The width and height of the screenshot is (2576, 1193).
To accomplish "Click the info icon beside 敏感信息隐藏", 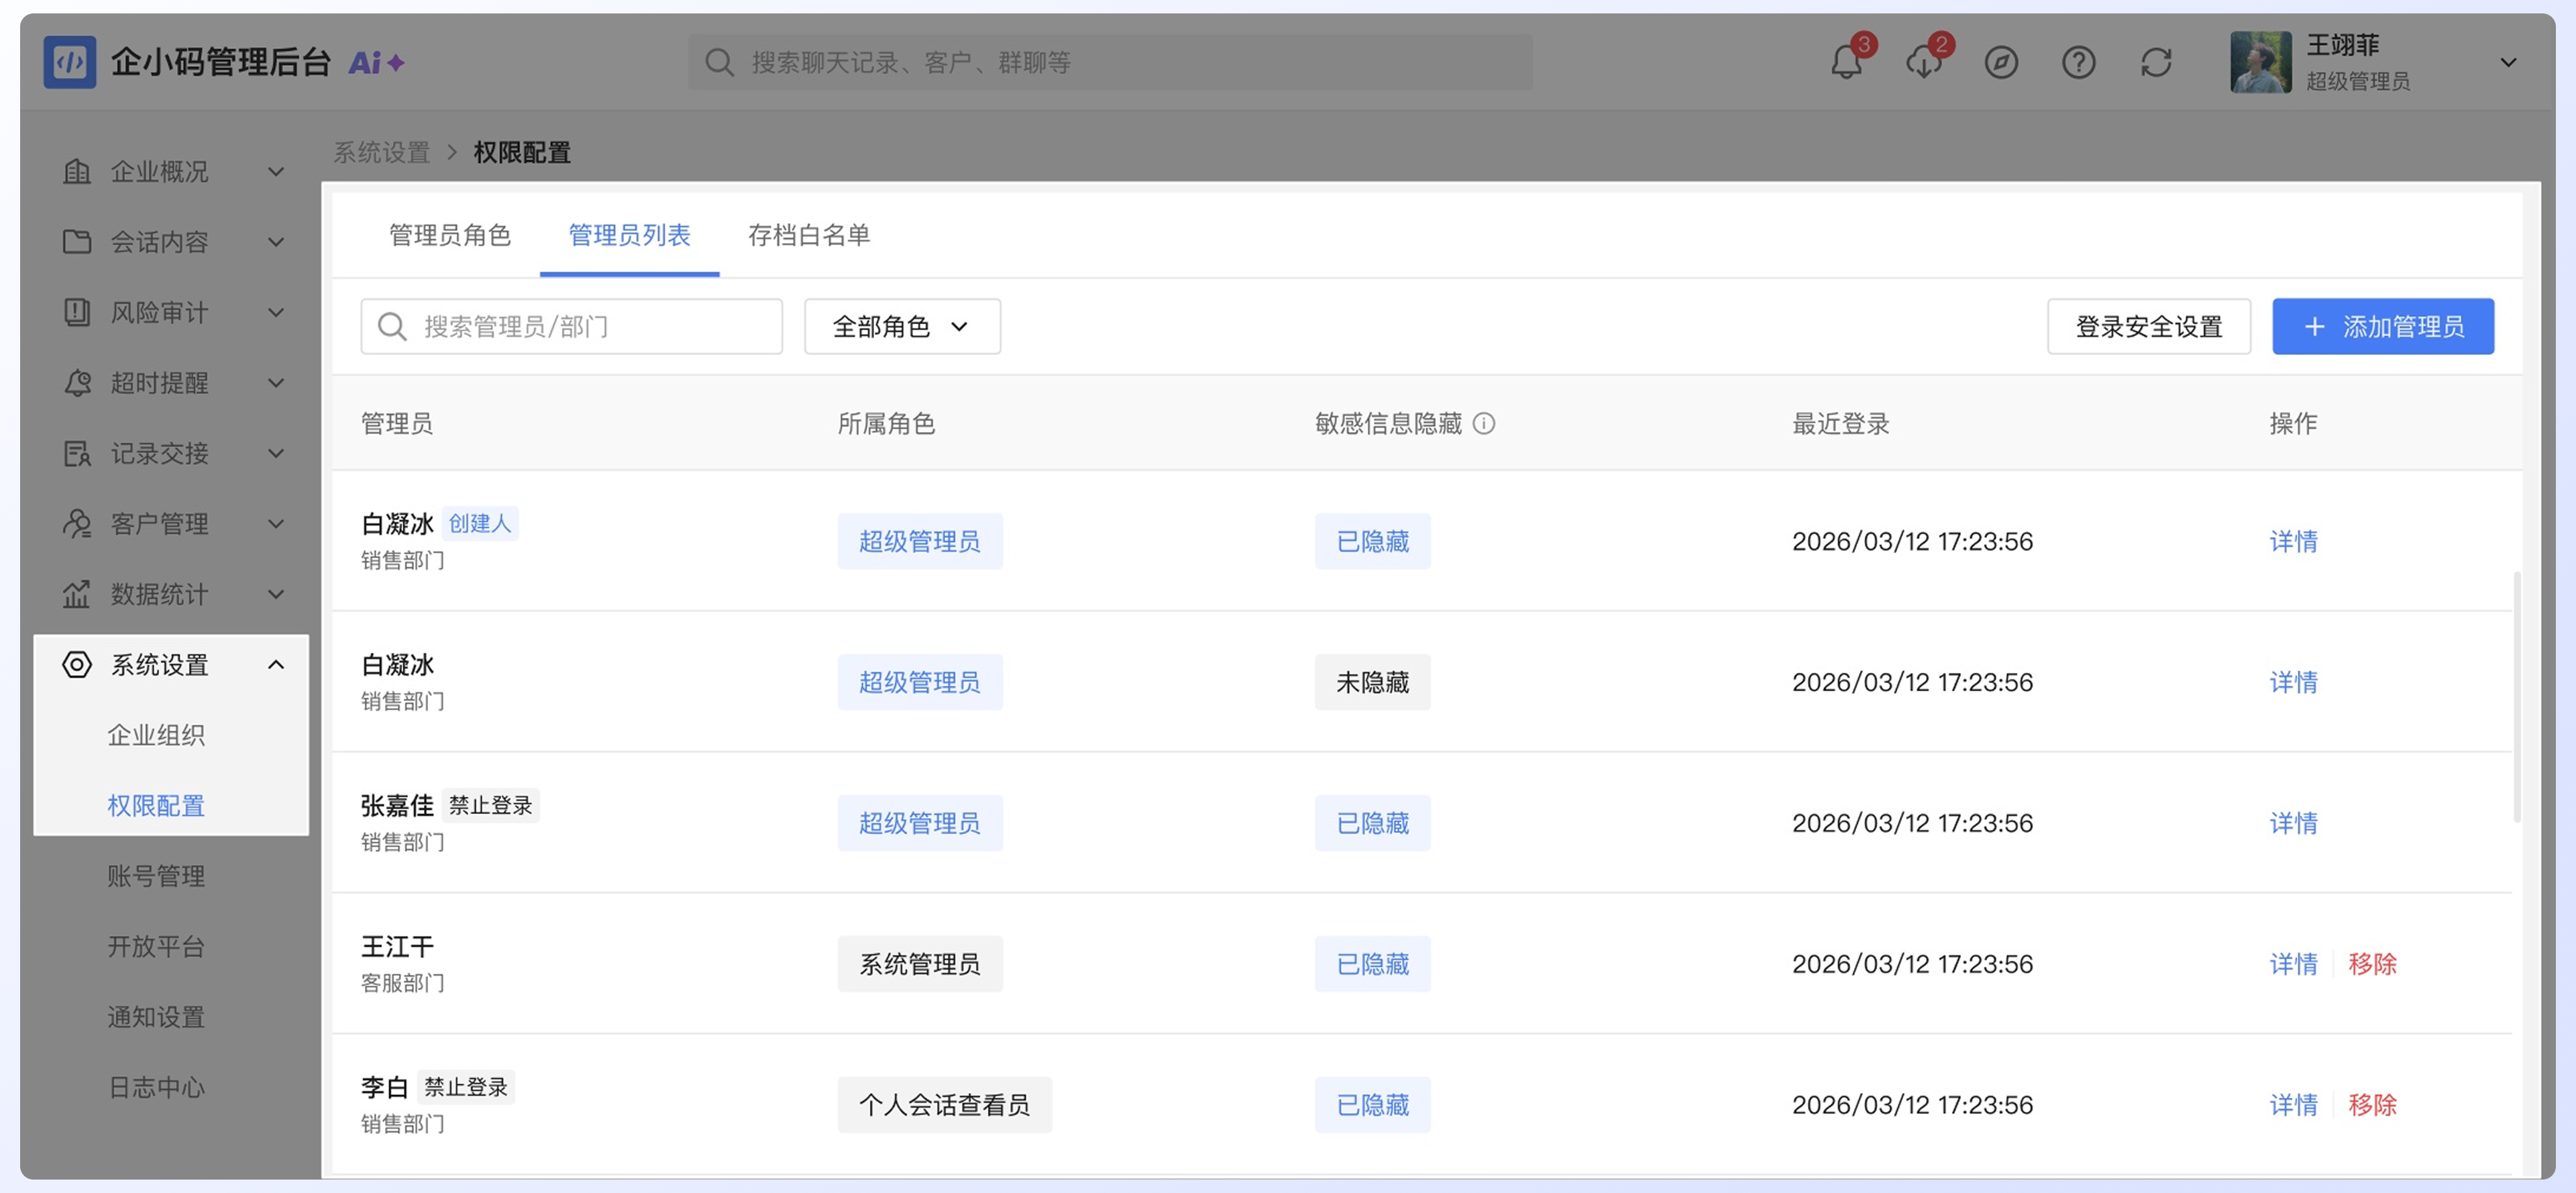I will click(1484, 424).
